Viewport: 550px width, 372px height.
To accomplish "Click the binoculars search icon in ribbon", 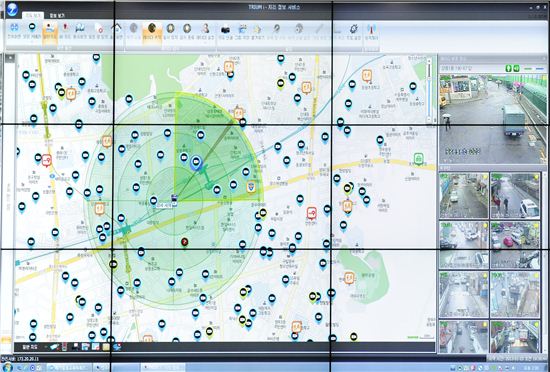I will point(14,28).
